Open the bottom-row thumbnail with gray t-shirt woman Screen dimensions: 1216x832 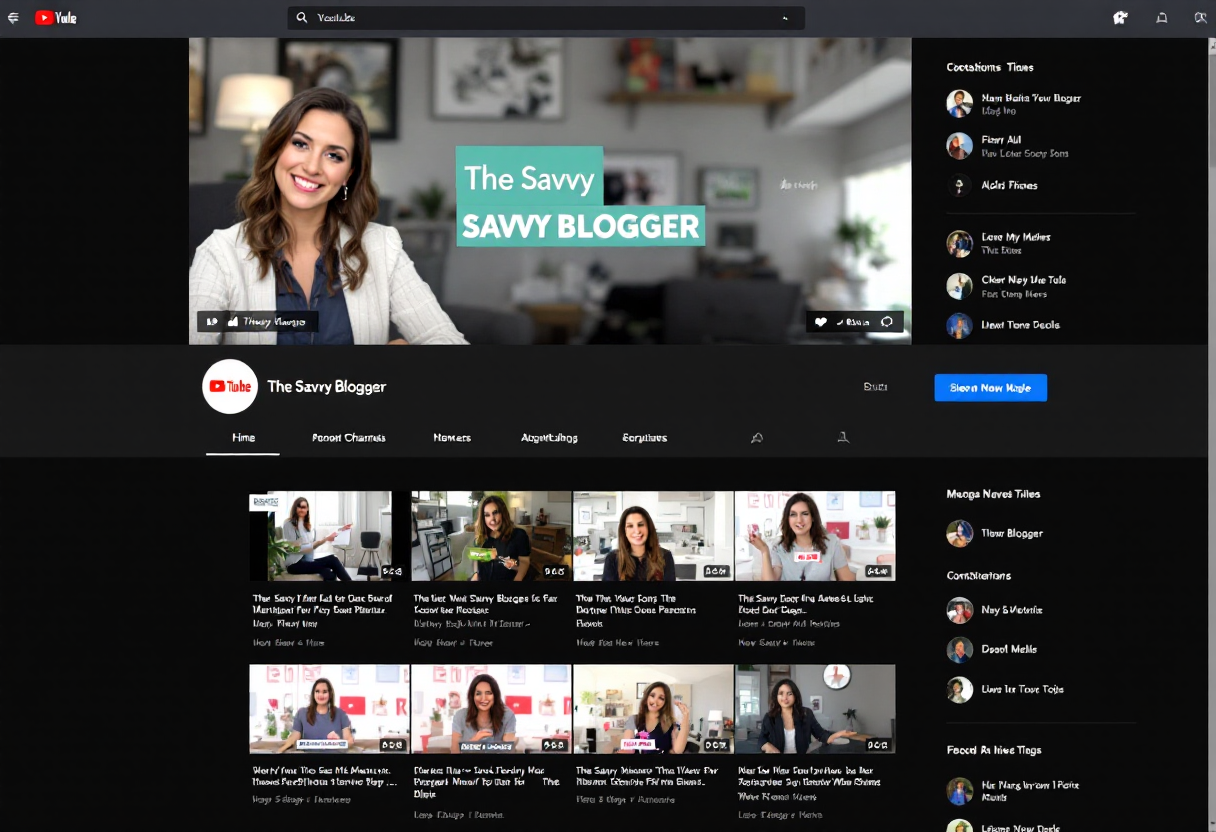pos(491,709)
